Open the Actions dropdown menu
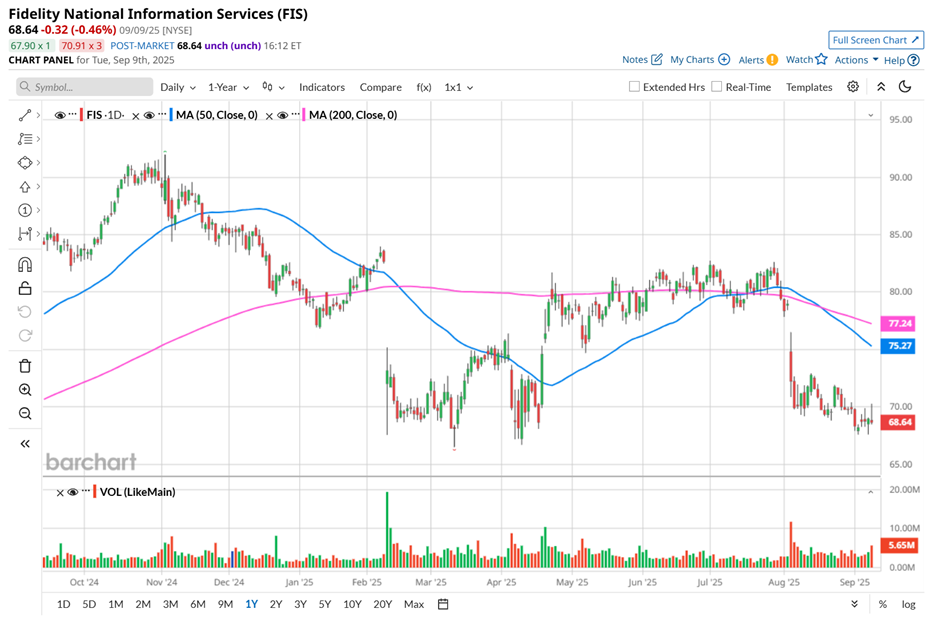Viewport: 940px width, 617px height. pos(857,59)
